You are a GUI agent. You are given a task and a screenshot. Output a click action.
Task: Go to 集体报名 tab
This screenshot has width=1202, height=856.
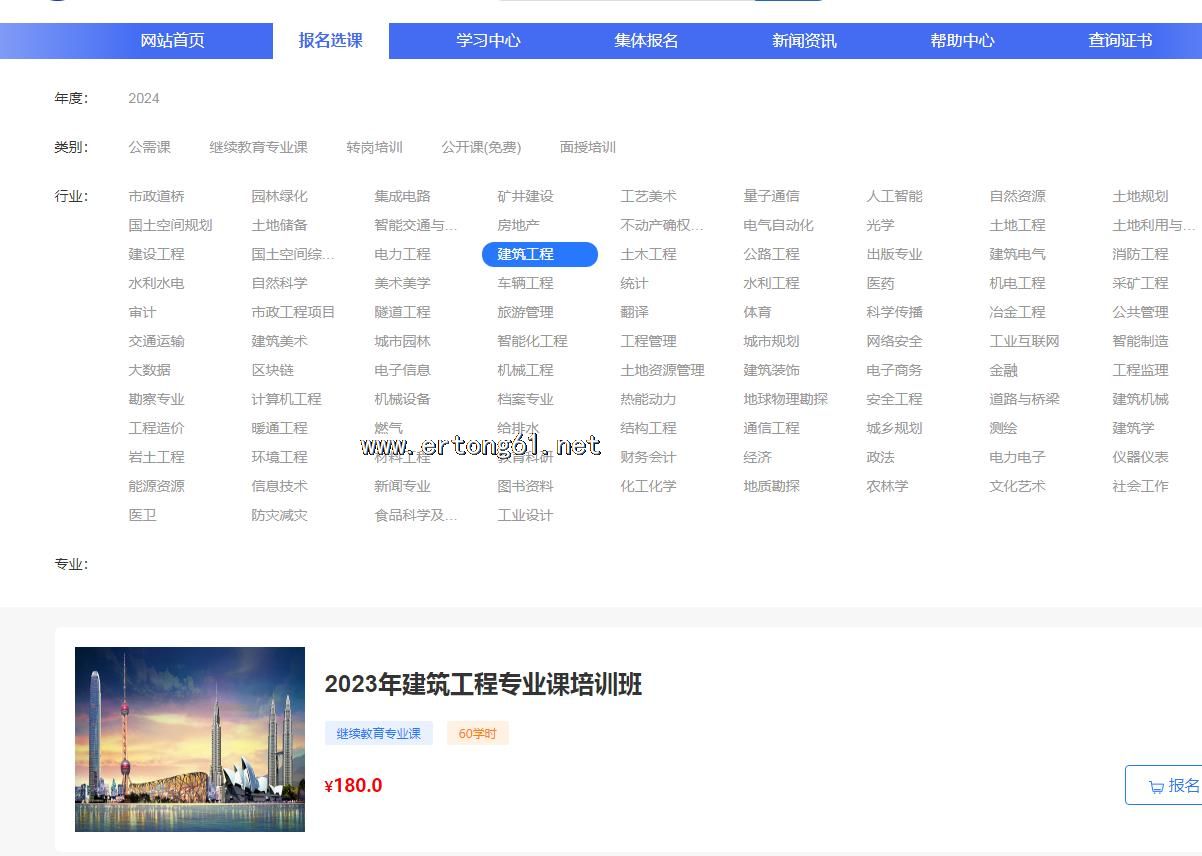coord(646,41)
